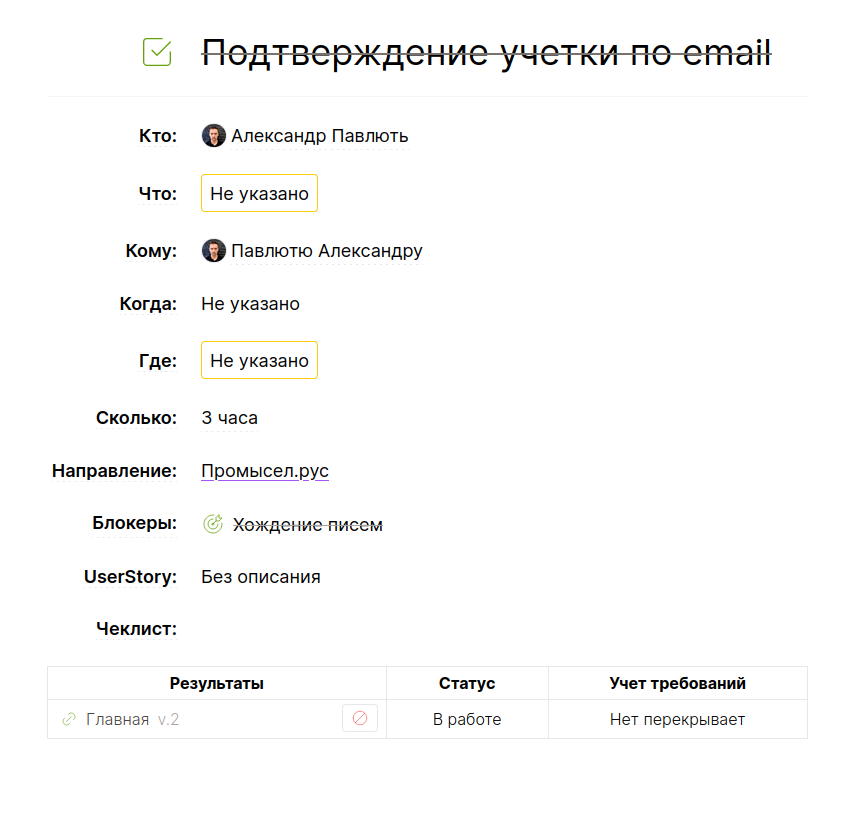Click the avatar next to Павлютю Александру
This screenshot has height=813, width=852.
(213, 251)
